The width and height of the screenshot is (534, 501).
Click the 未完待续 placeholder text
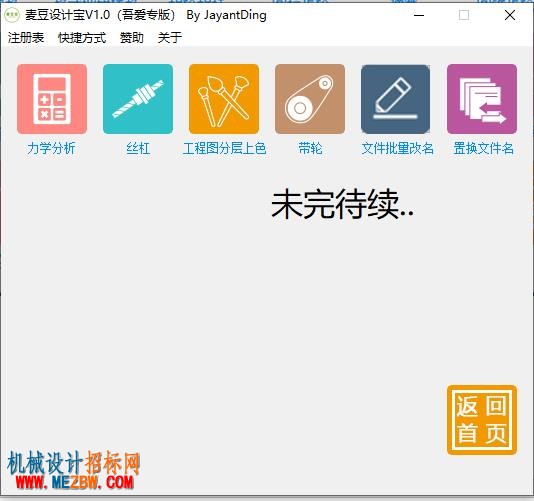pyautogui.click(x=342, y=204)
